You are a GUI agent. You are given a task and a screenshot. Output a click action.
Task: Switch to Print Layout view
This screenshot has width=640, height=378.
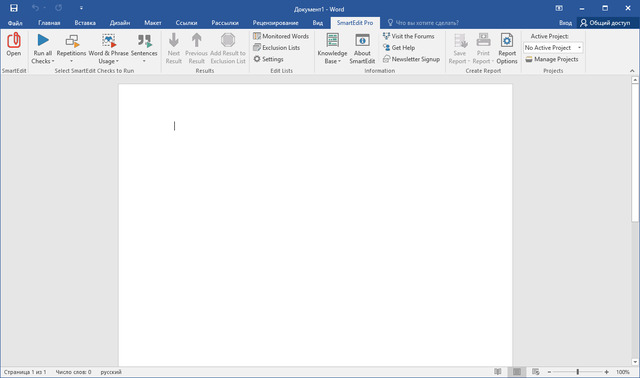click(x=517, y=372)
